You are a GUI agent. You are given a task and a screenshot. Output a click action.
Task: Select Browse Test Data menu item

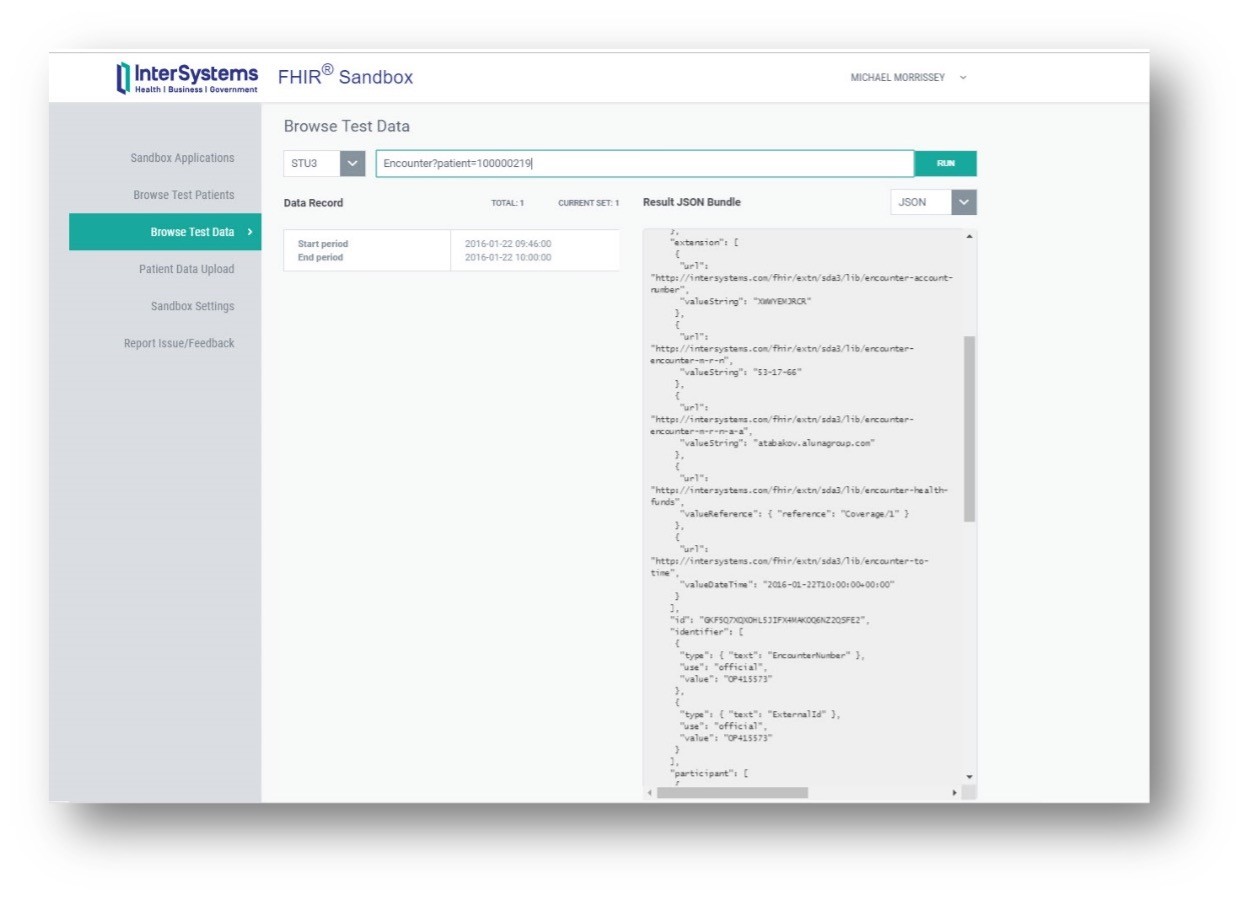pos(165,232)
